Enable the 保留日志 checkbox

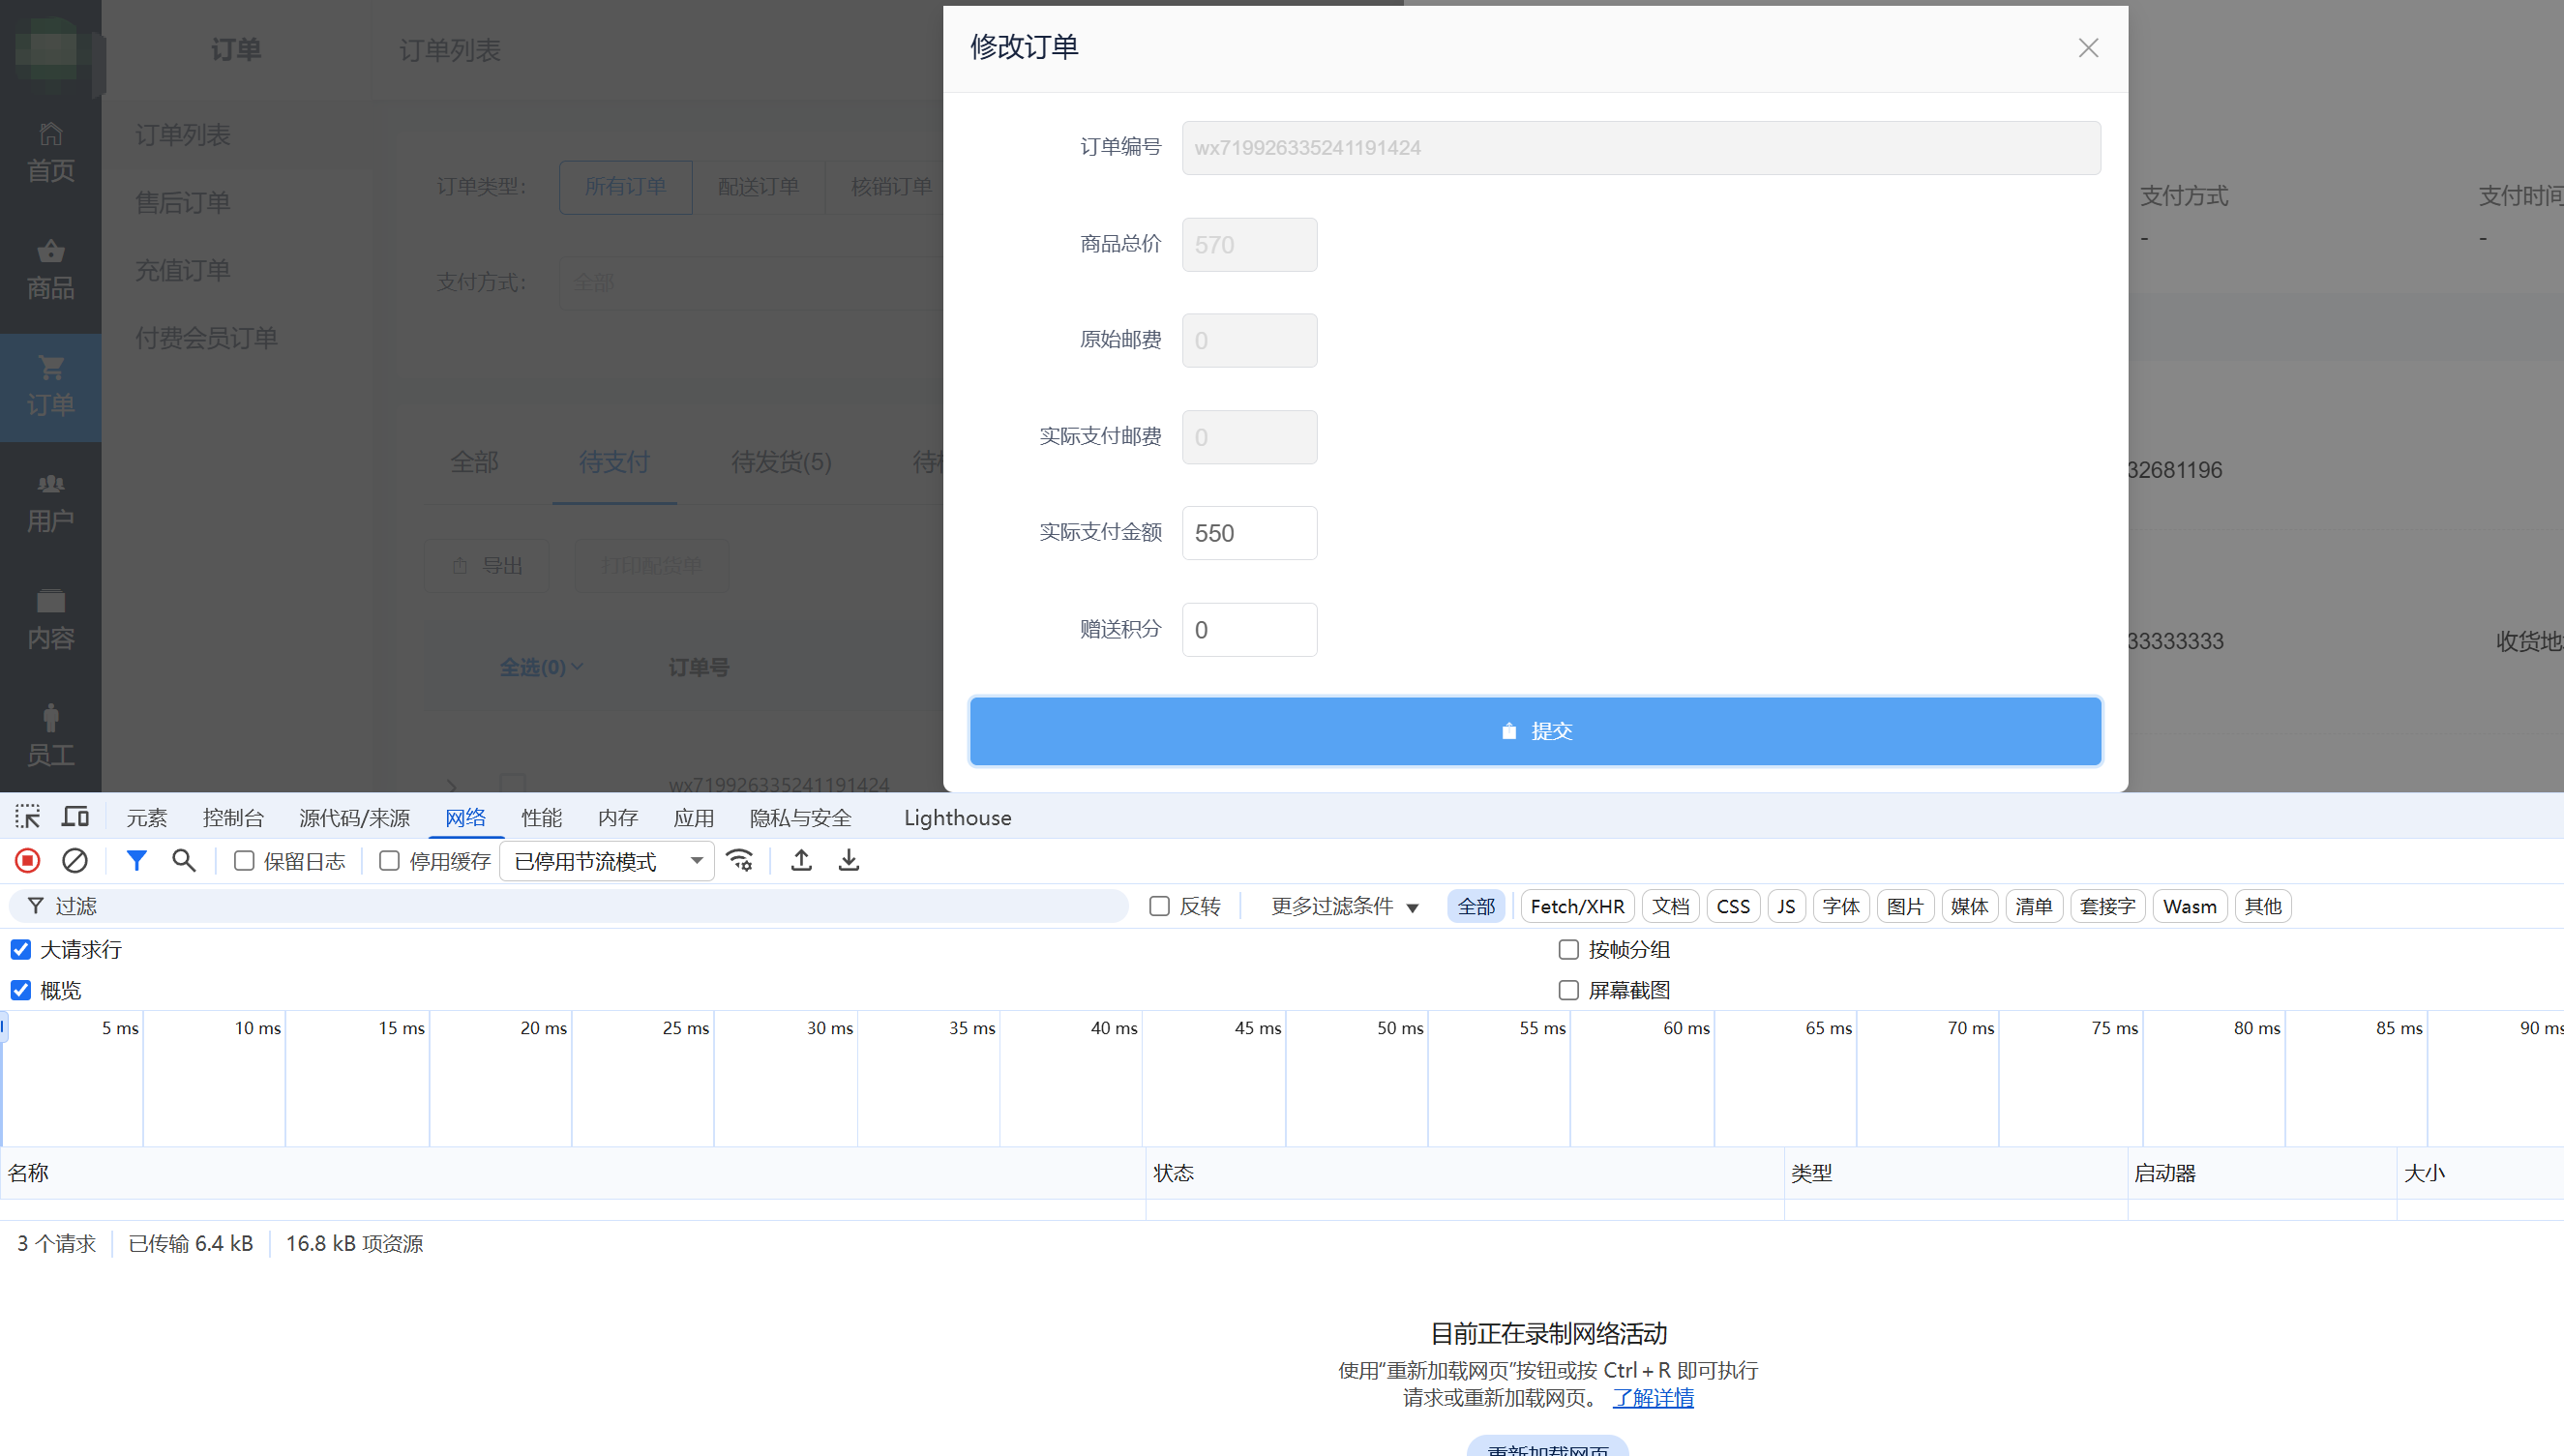pos(244,861)
